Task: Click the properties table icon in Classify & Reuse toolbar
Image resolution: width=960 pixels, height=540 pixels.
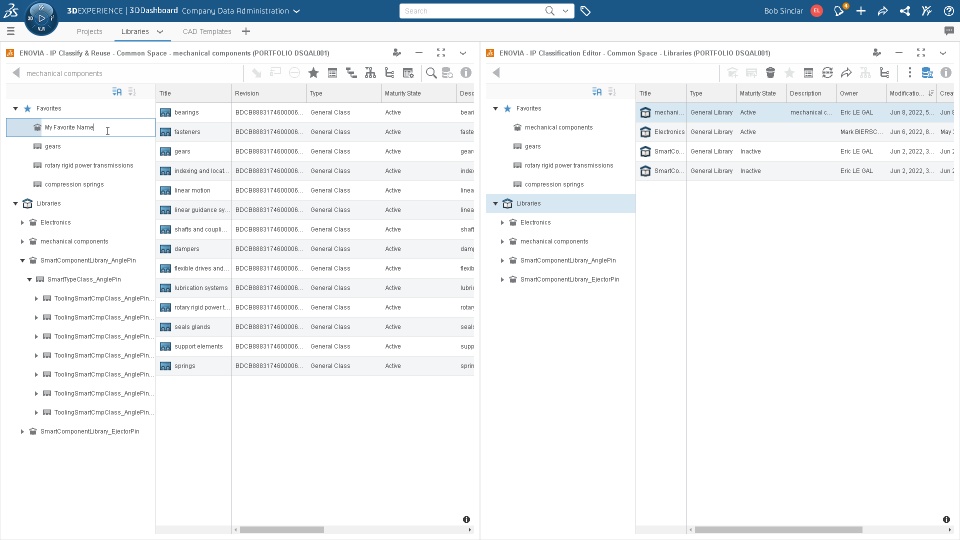Action: click(x=332, y=73)
